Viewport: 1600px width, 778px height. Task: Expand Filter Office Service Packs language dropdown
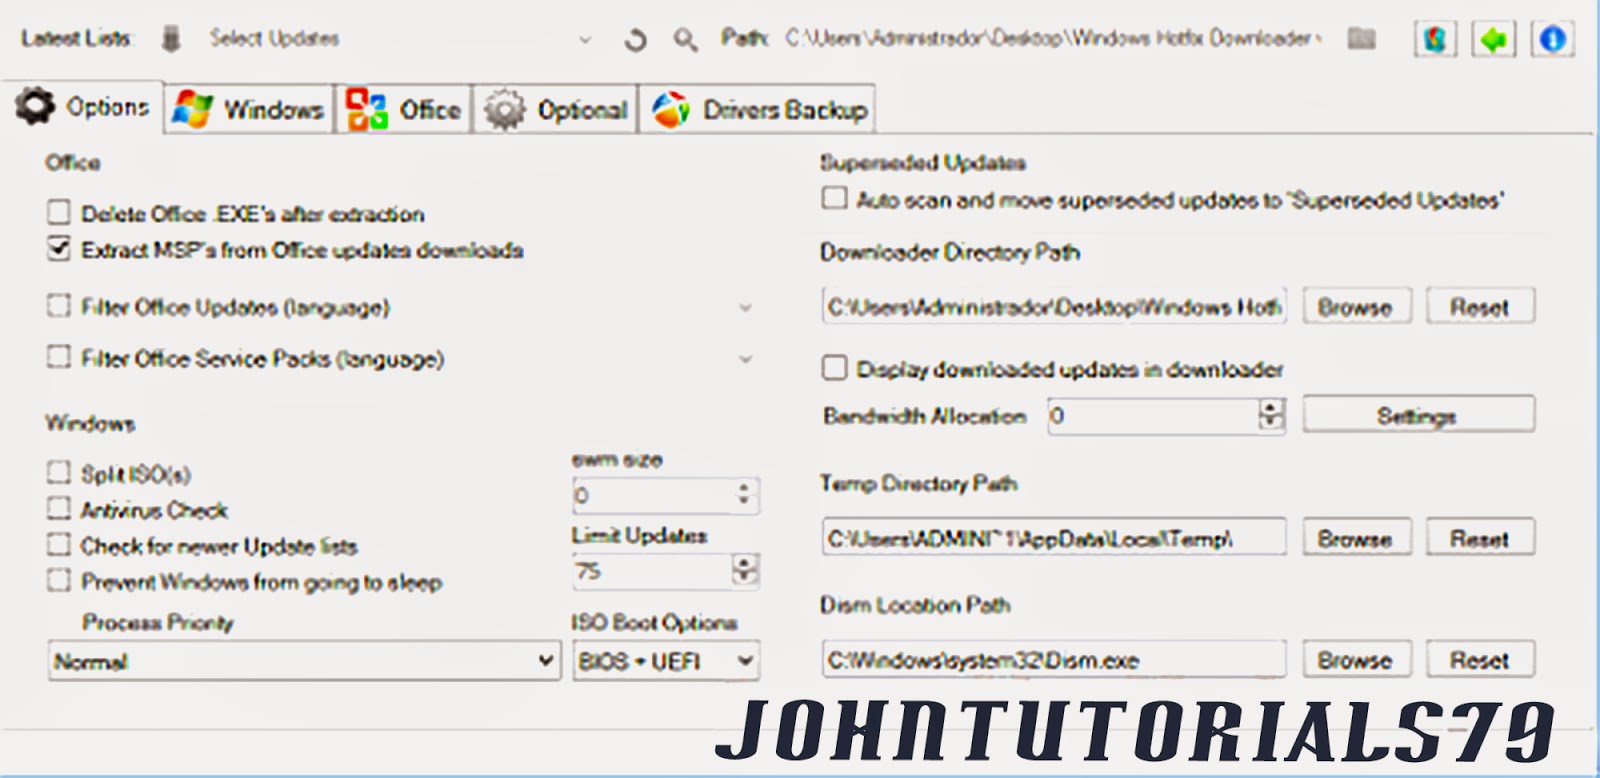coord(745,358)
